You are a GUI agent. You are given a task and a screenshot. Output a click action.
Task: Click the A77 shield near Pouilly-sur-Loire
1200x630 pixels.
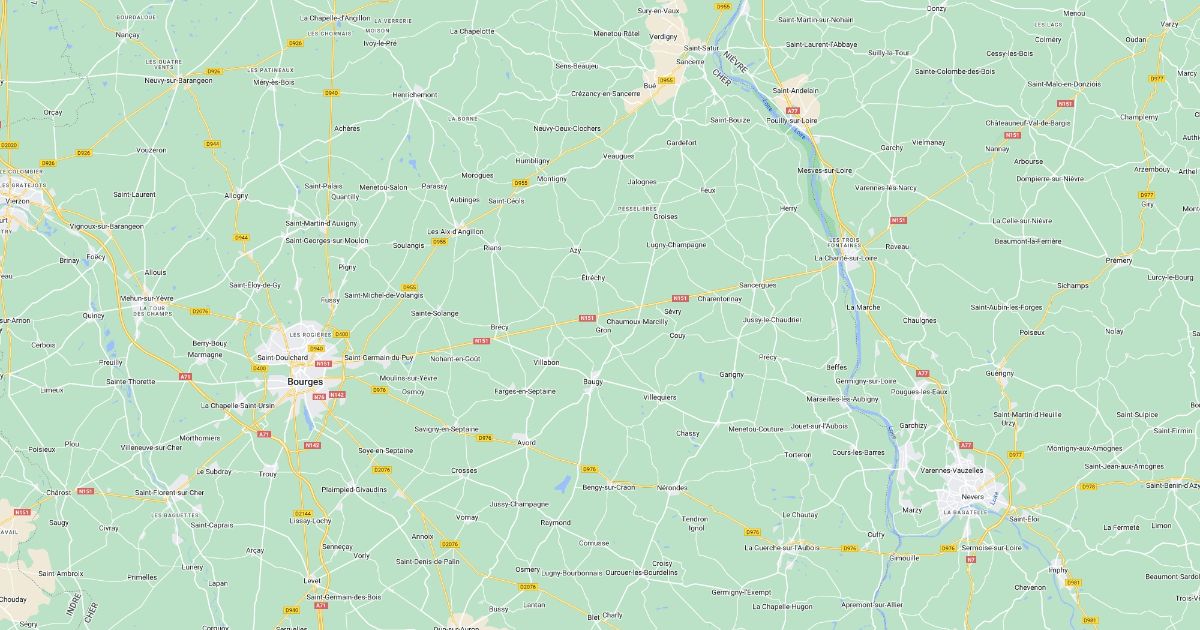pyautogui.click(x=793, y=111)
